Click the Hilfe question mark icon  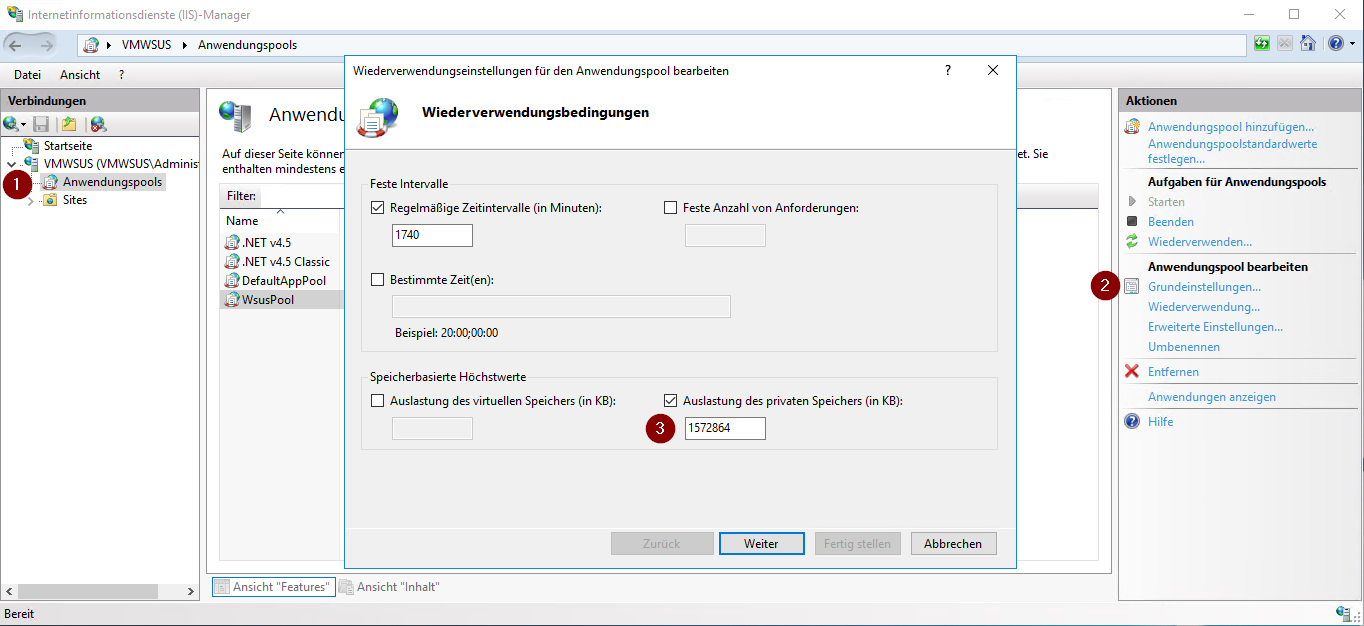tap(1132, 422)
